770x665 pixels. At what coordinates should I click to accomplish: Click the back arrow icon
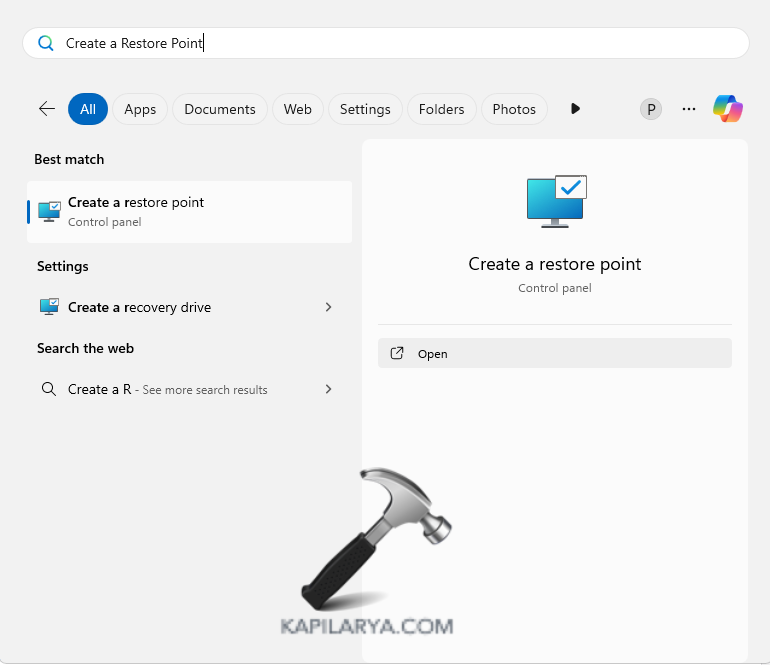(46, 109)
